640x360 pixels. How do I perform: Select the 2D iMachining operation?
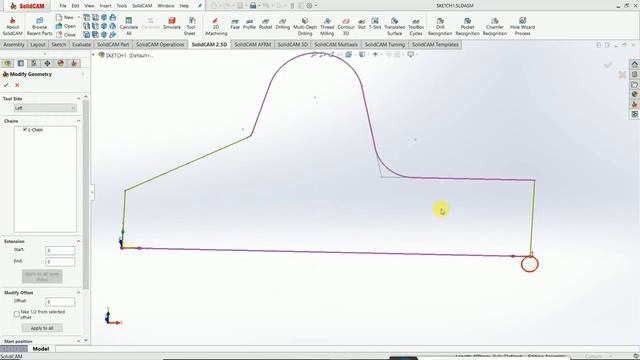click(216, 27)
